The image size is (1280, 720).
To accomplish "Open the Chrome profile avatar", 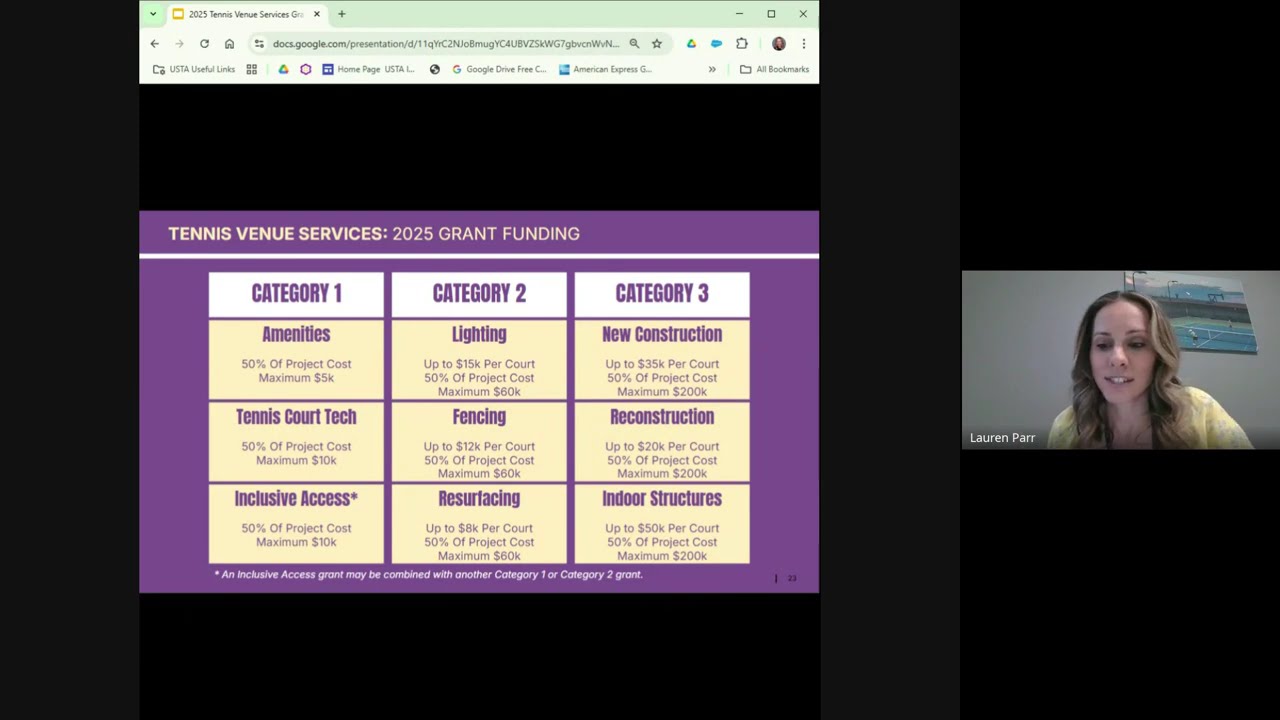I will pyautogui.click(x=779, y=44).
